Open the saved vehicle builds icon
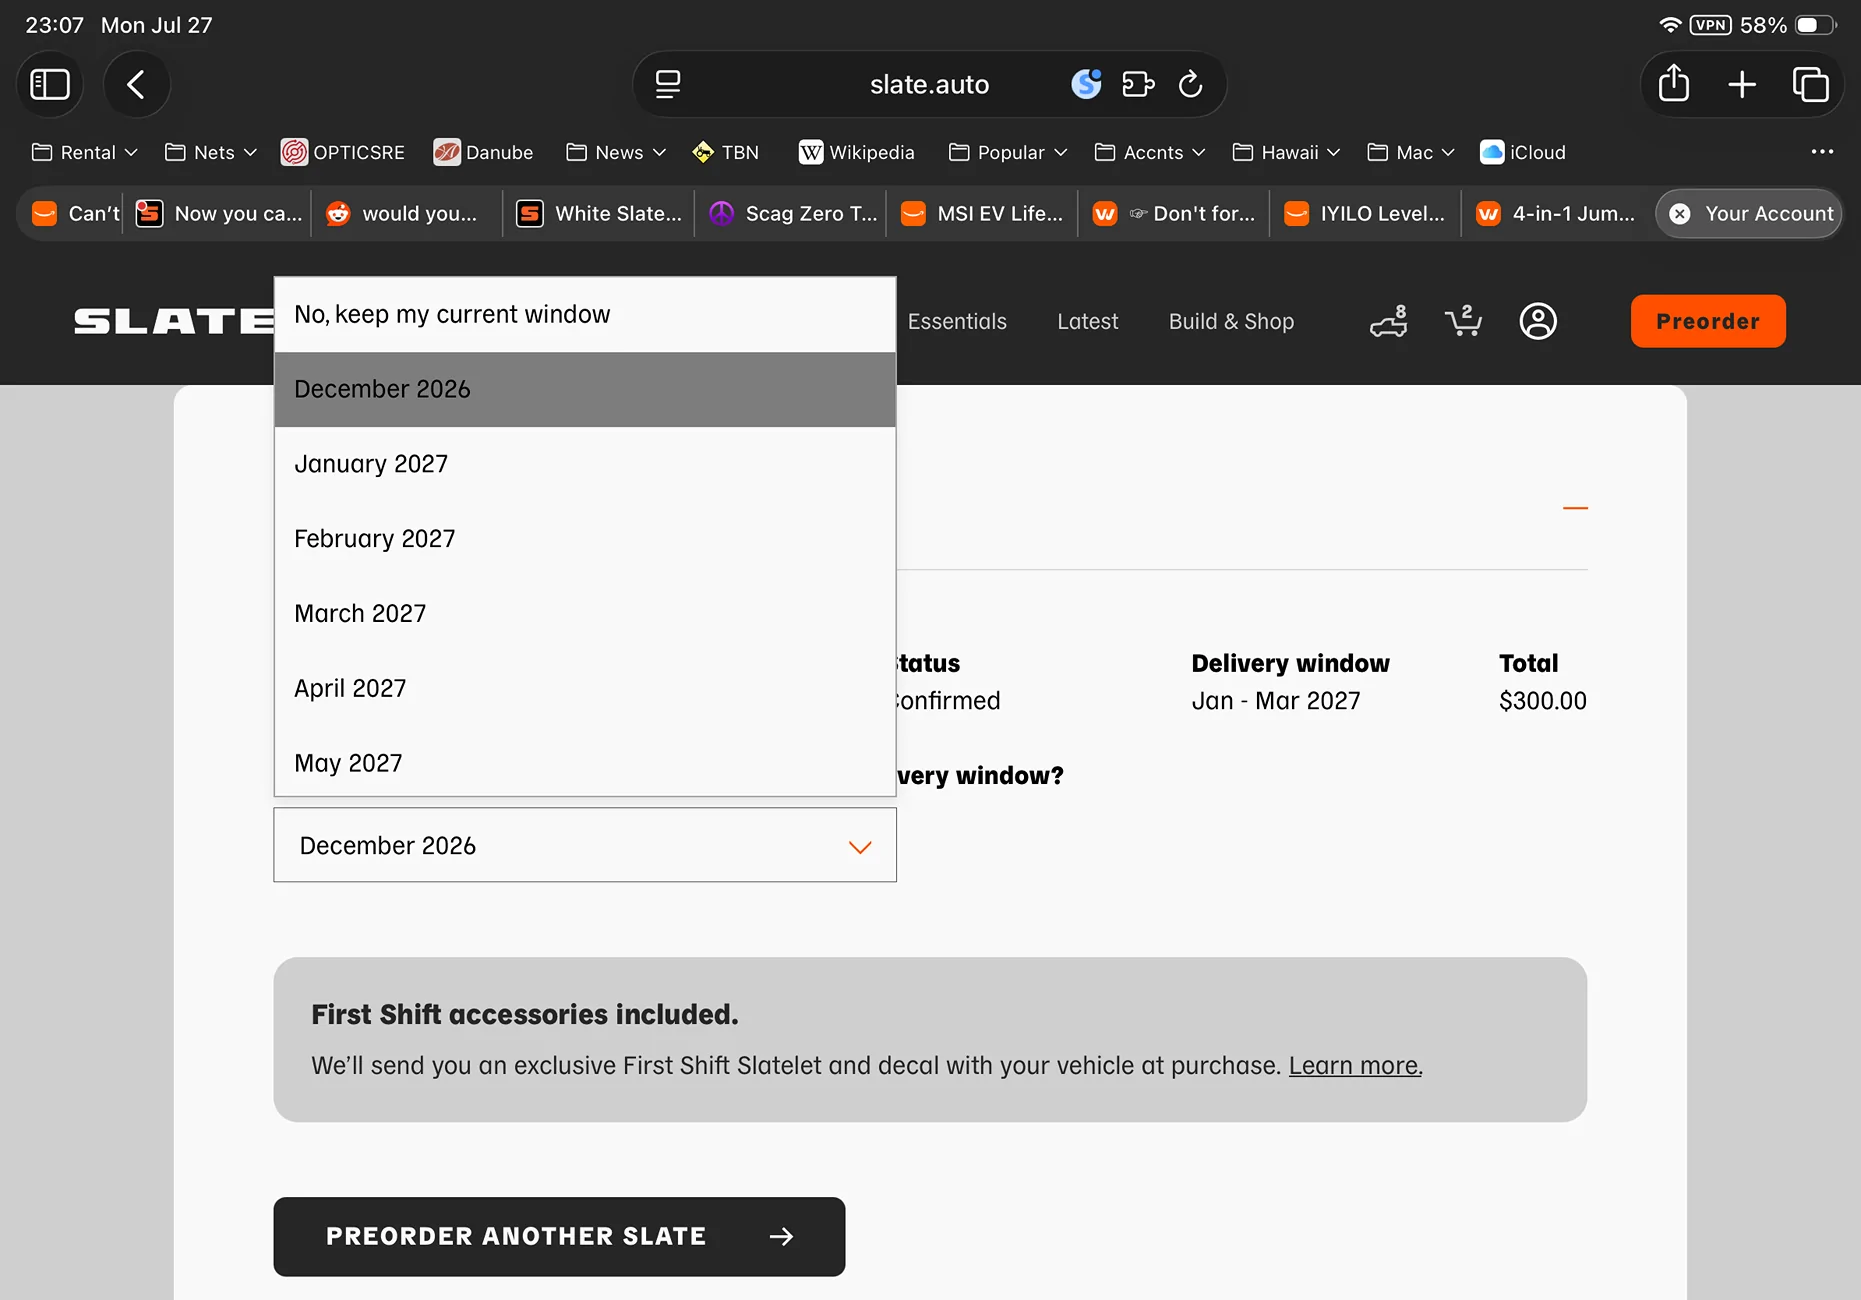This screenshot has height=1300, width=1861. click(1389, 321)
